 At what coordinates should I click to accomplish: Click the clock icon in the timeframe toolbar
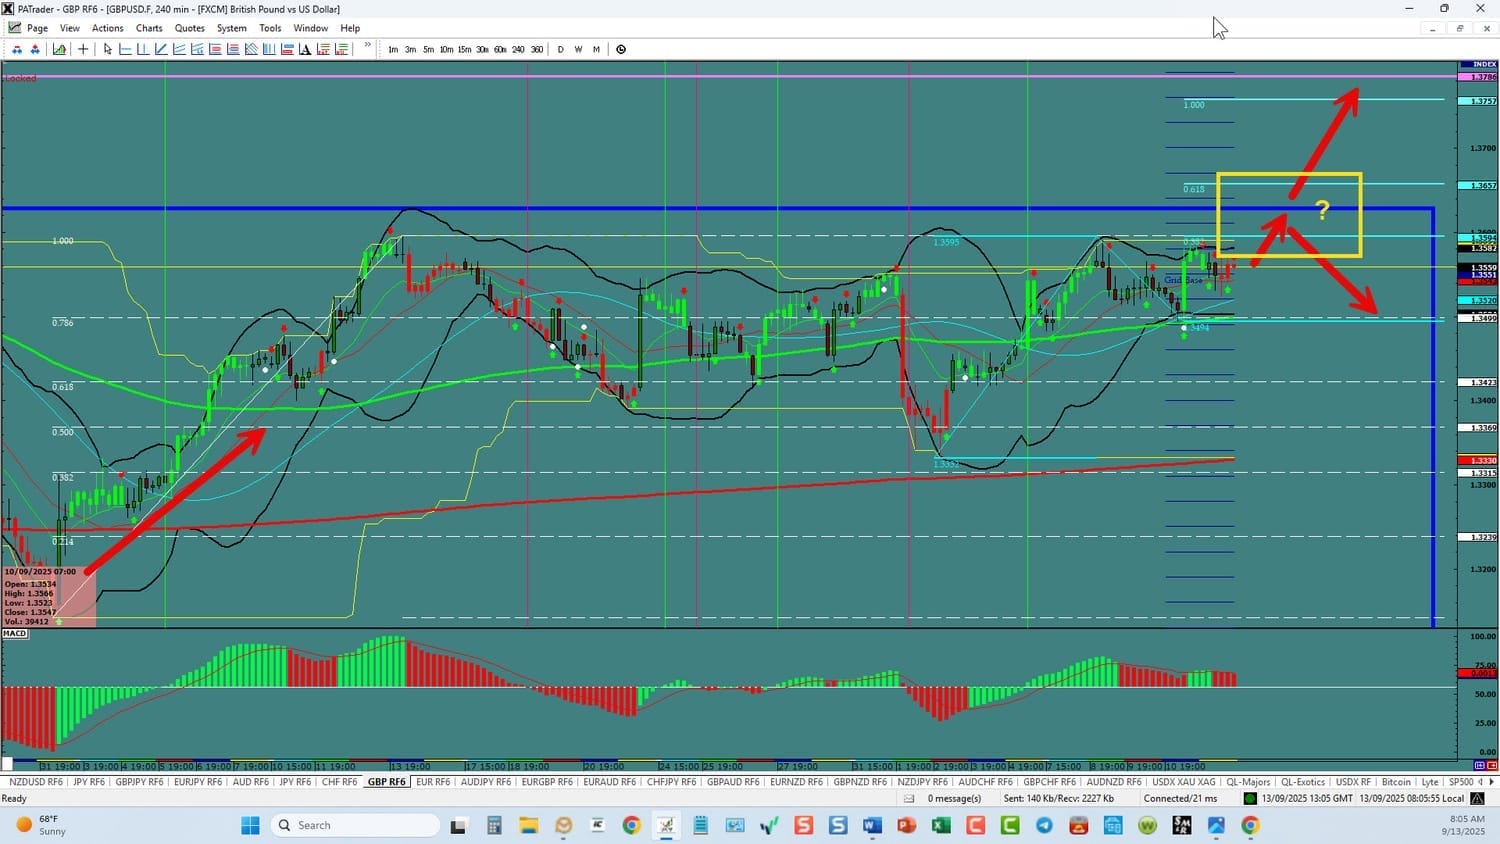(x=621, y=49)
